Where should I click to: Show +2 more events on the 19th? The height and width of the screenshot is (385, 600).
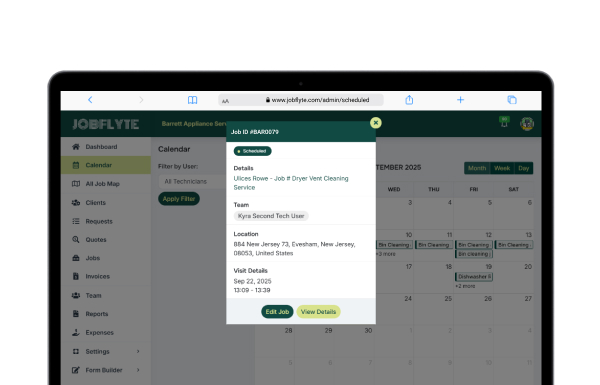point(465,286)
